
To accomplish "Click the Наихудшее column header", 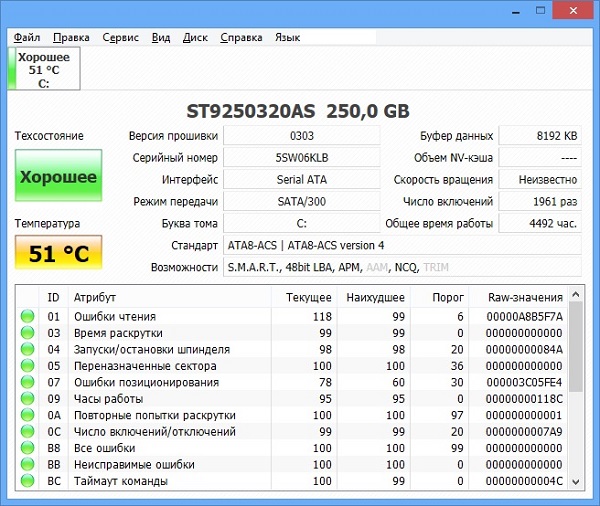I will click(x=374, y=297).
